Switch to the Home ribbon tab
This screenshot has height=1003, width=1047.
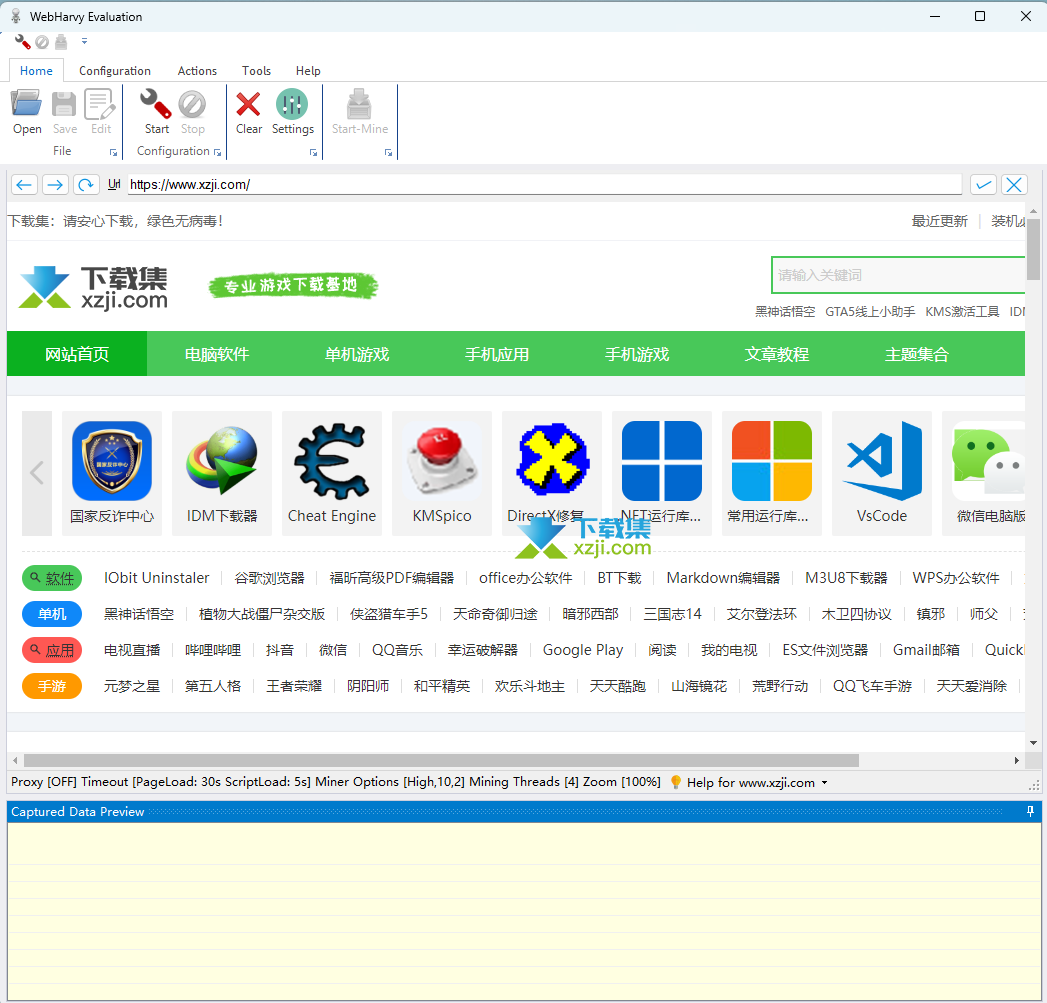pos(36,70)
